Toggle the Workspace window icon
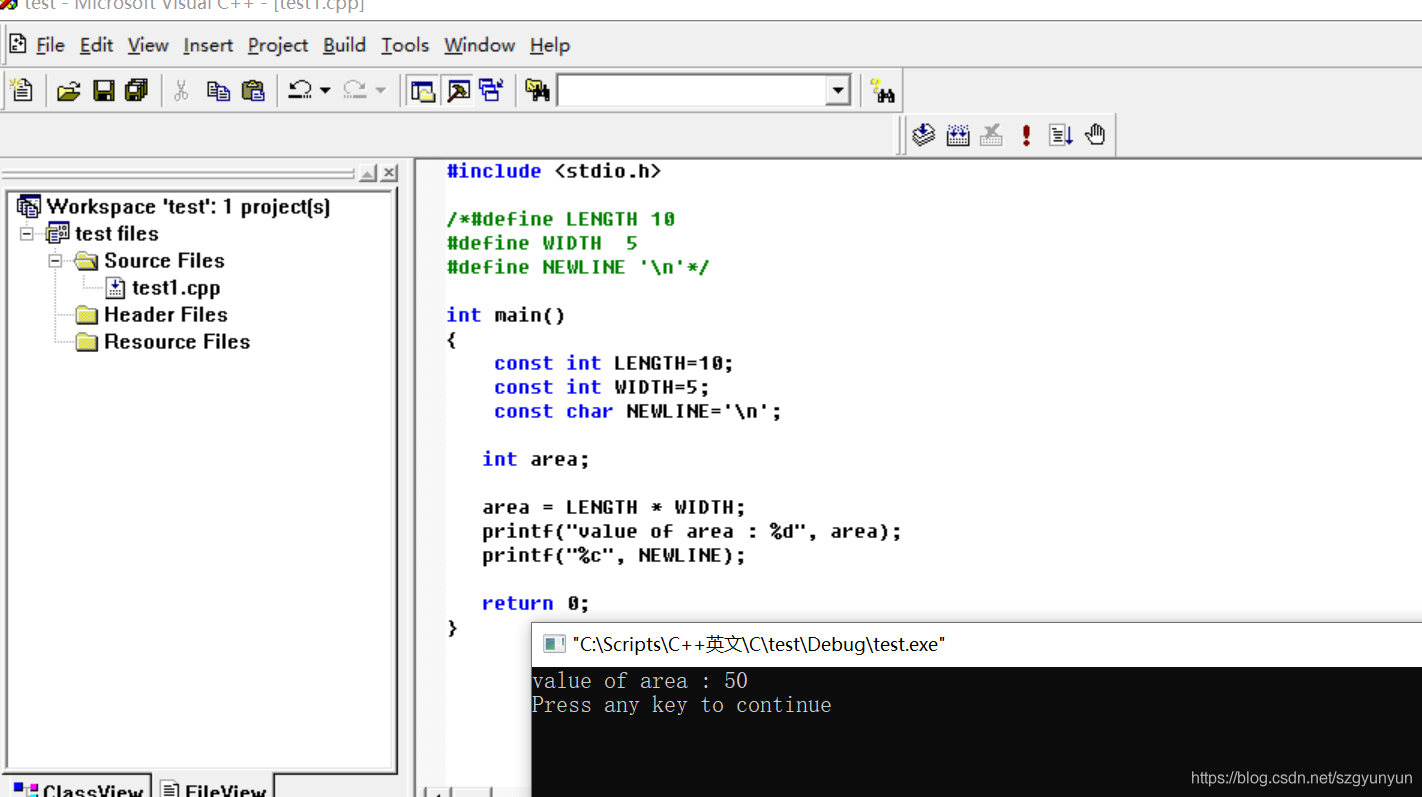The image size is (1422, 797). [x=423, y=91]
